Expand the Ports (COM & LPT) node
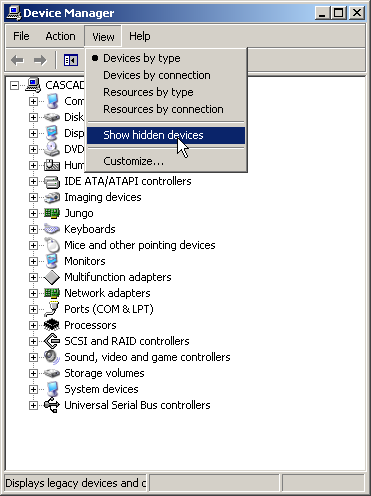371x496 pixels. click(33, 309)
